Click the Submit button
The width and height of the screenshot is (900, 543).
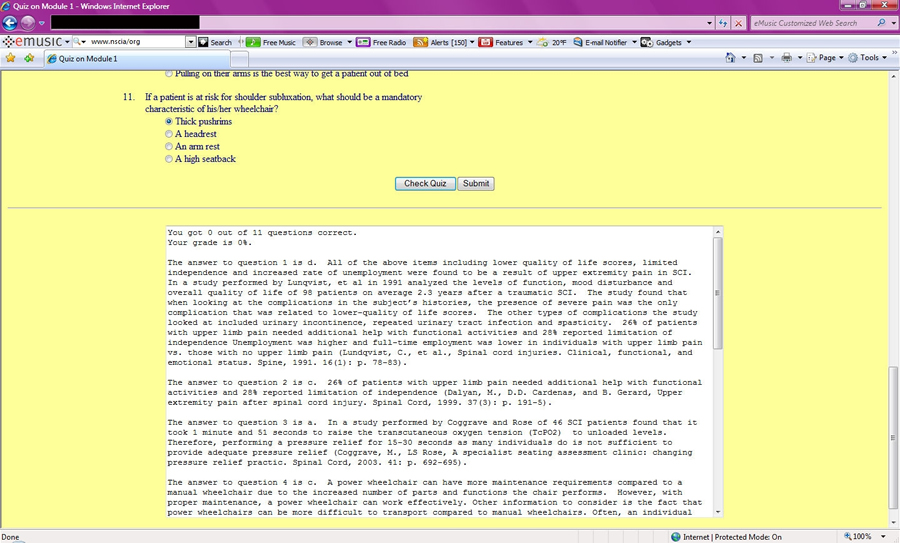[476, 184]
